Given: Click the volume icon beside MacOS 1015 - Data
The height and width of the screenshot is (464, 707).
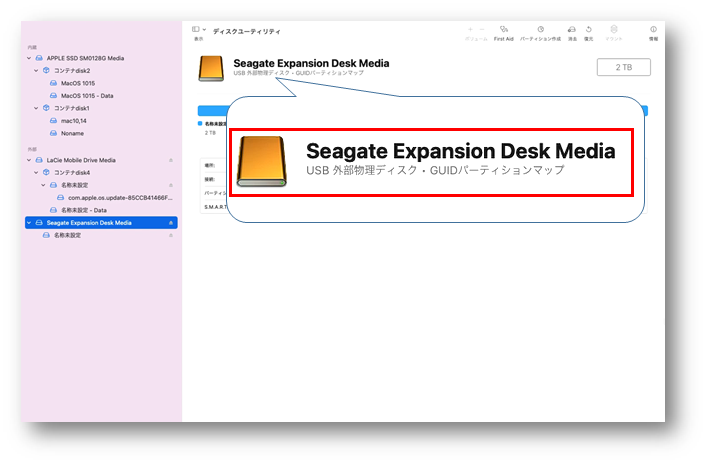Looking at the screenshot, I should [x=54, y=96].
